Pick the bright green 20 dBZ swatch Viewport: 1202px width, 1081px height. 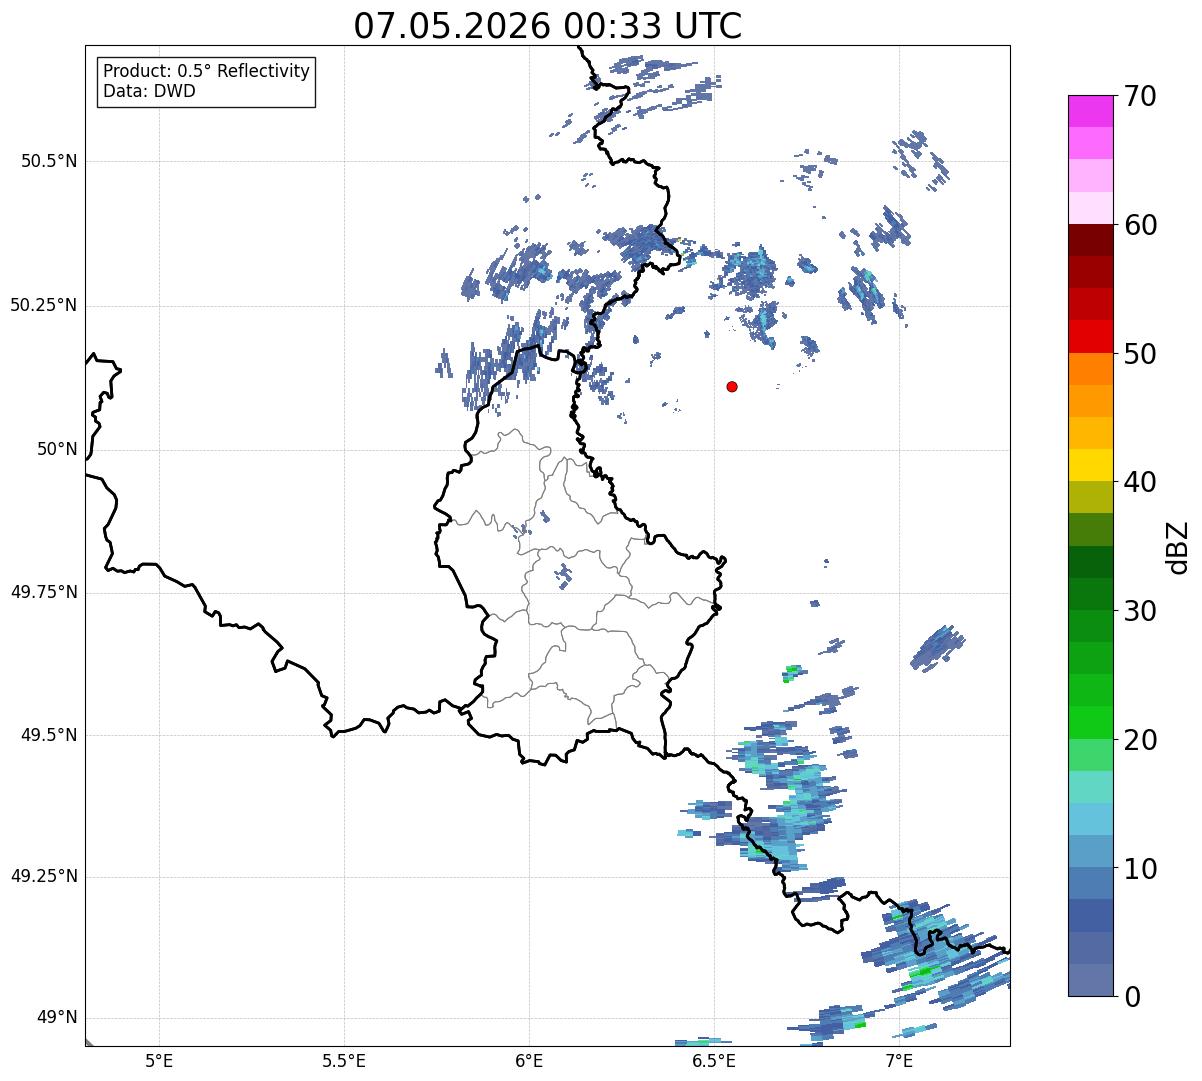coord(1091,722)
